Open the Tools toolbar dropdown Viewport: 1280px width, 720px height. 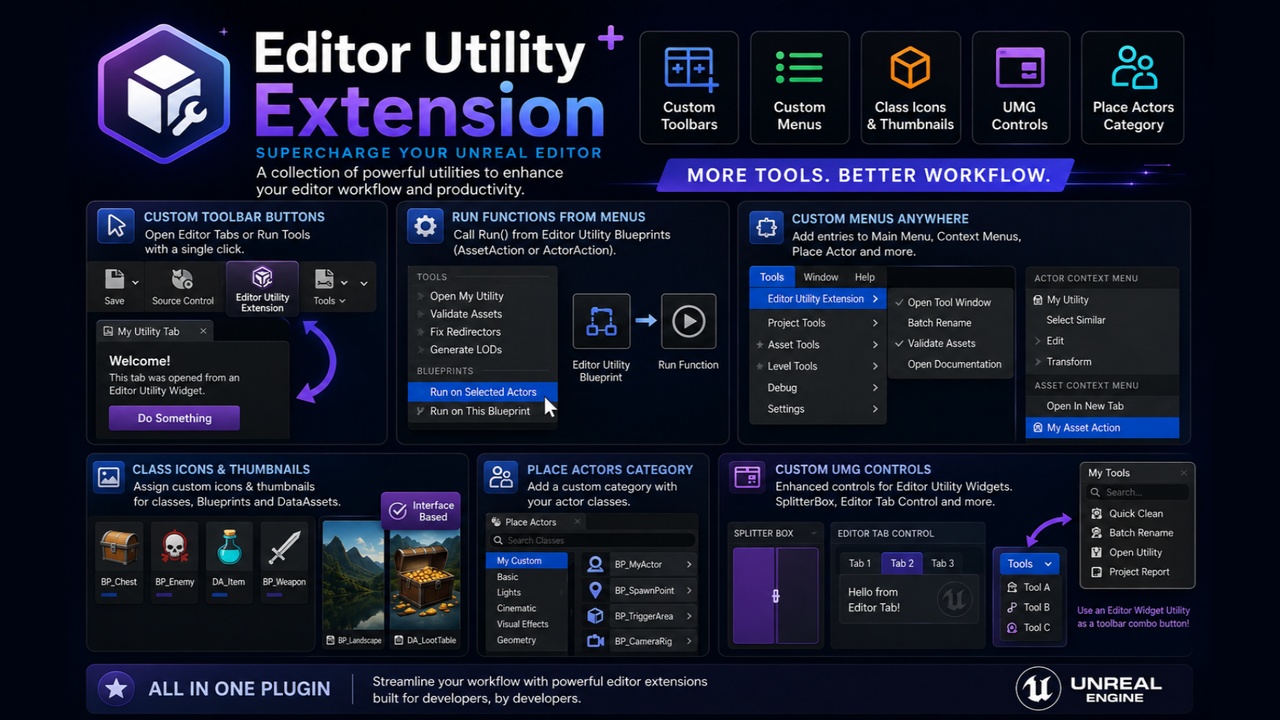[330, 287]
